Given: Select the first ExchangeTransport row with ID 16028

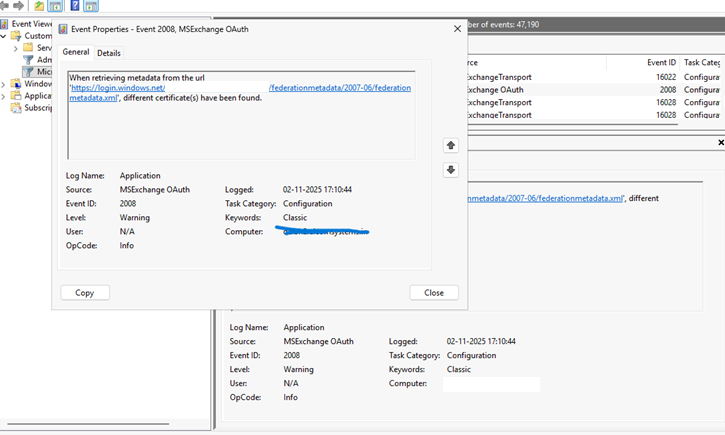Looking at the screenshot, I should click(596, 102).
